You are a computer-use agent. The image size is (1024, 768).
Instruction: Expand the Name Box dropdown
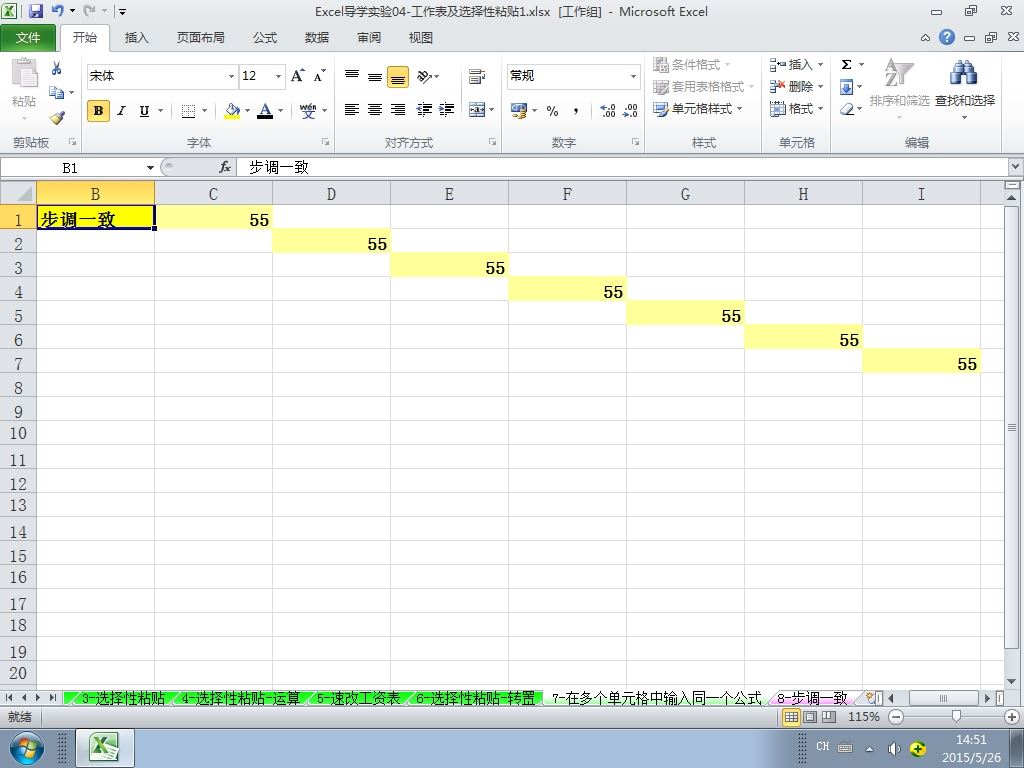point(150,168)
